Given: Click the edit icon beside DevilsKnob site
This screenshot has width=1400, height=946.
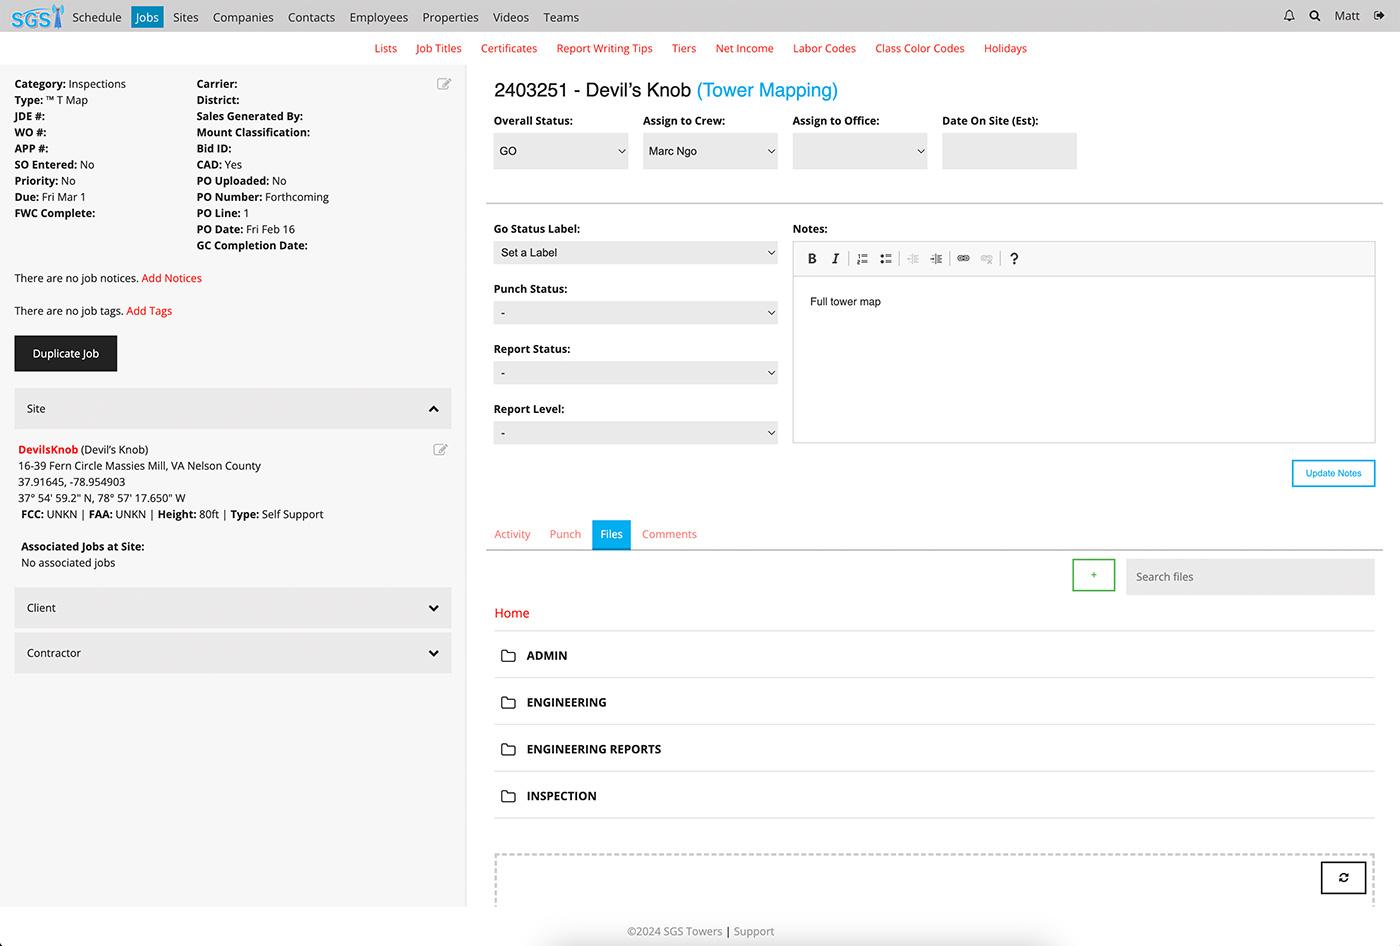Looking at the screenshot, I should (x=440, y=450).
